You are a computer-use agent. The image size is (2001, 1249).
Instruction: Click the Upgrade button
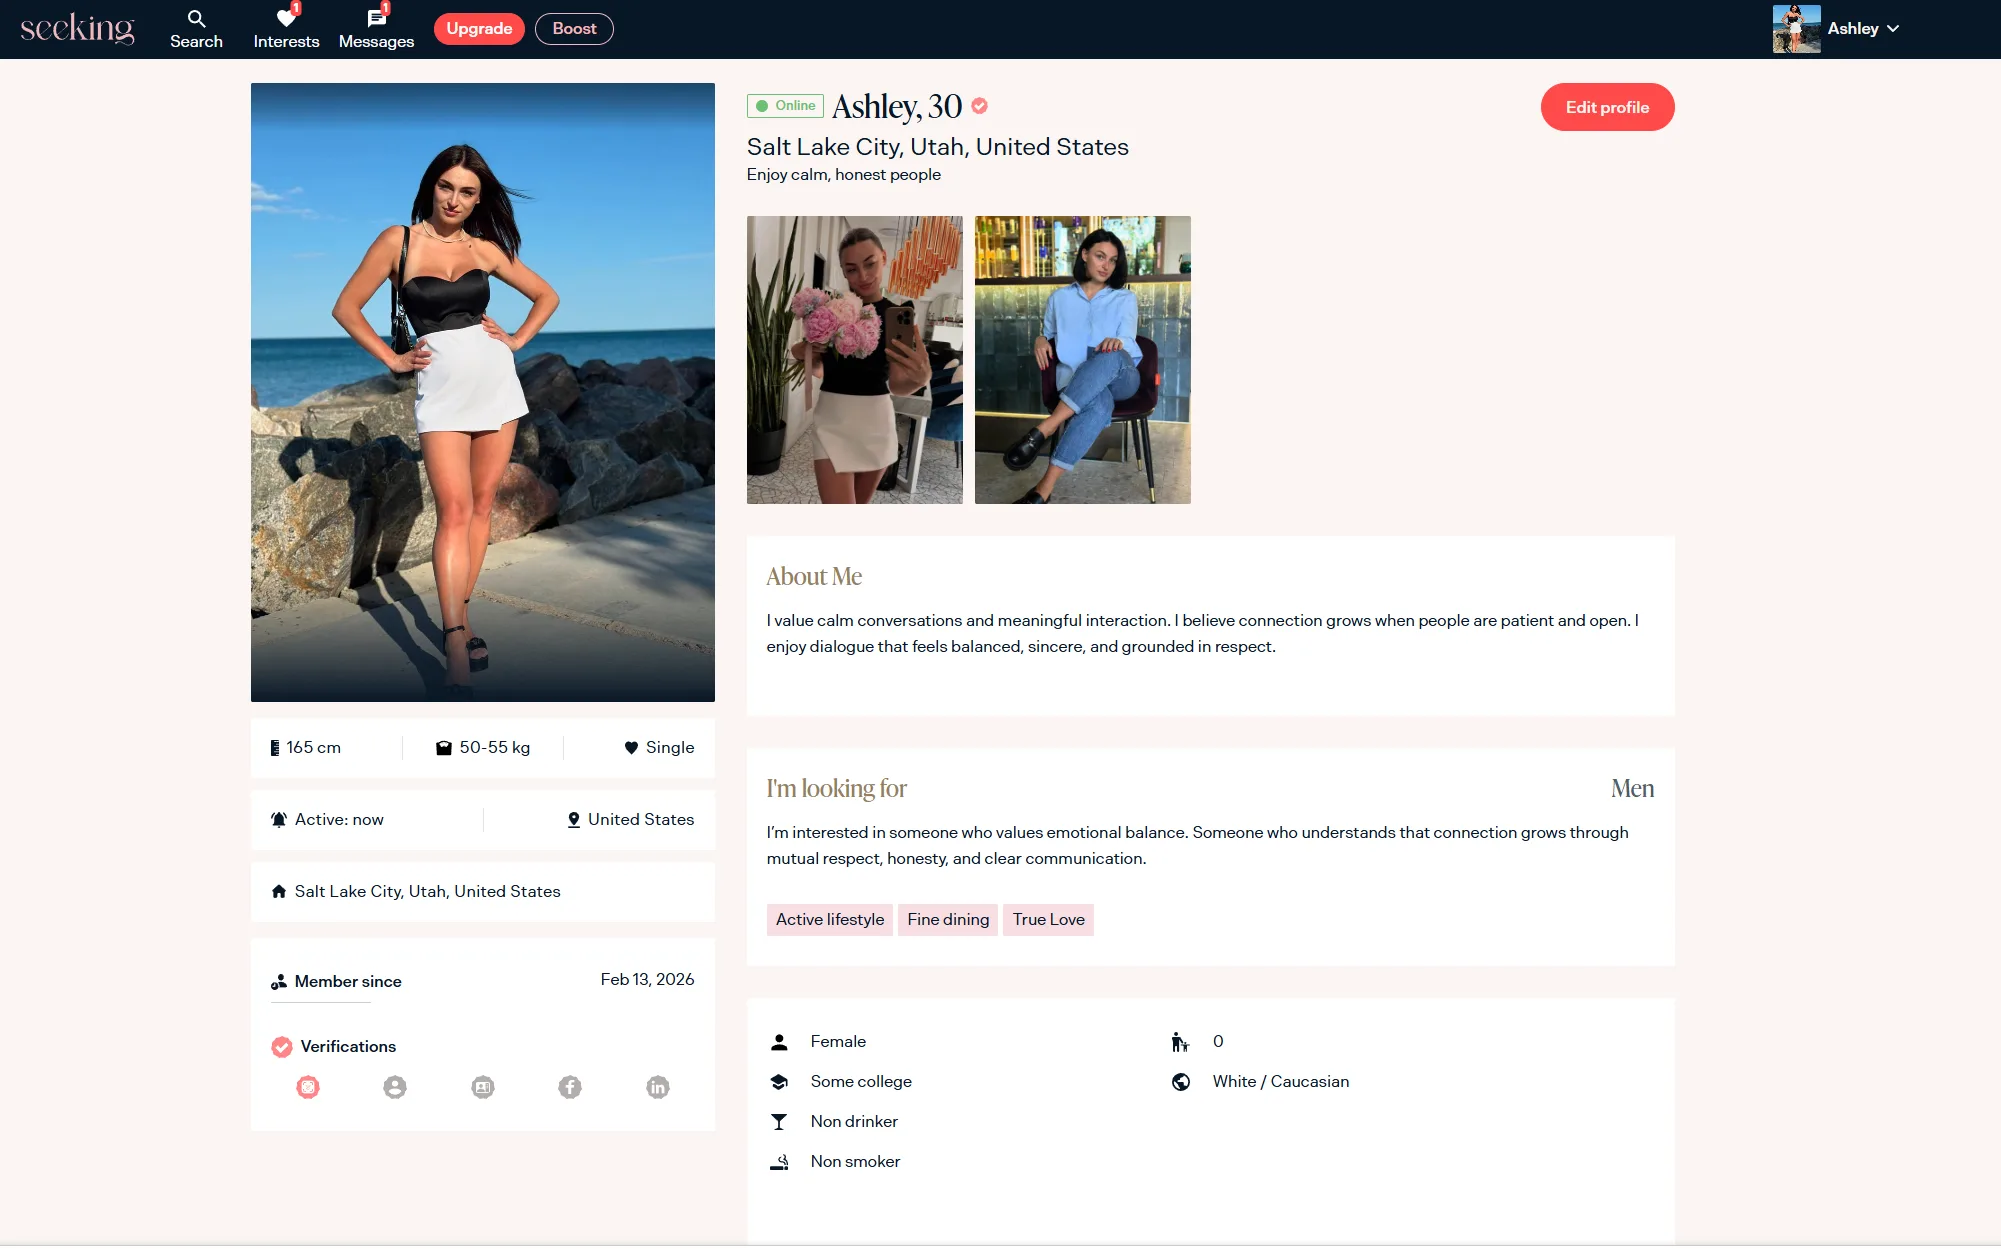[x=479, y=29]
